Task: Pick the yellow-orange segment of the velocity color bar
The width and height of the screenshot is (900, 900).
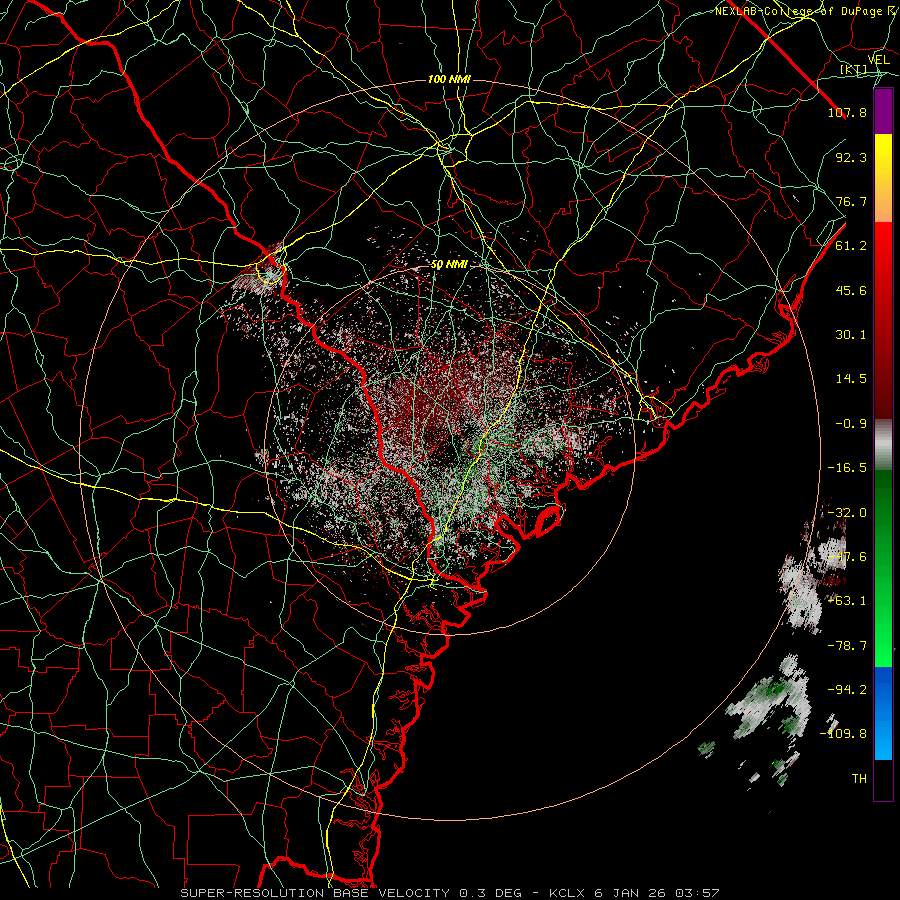Action: point(883,179)
